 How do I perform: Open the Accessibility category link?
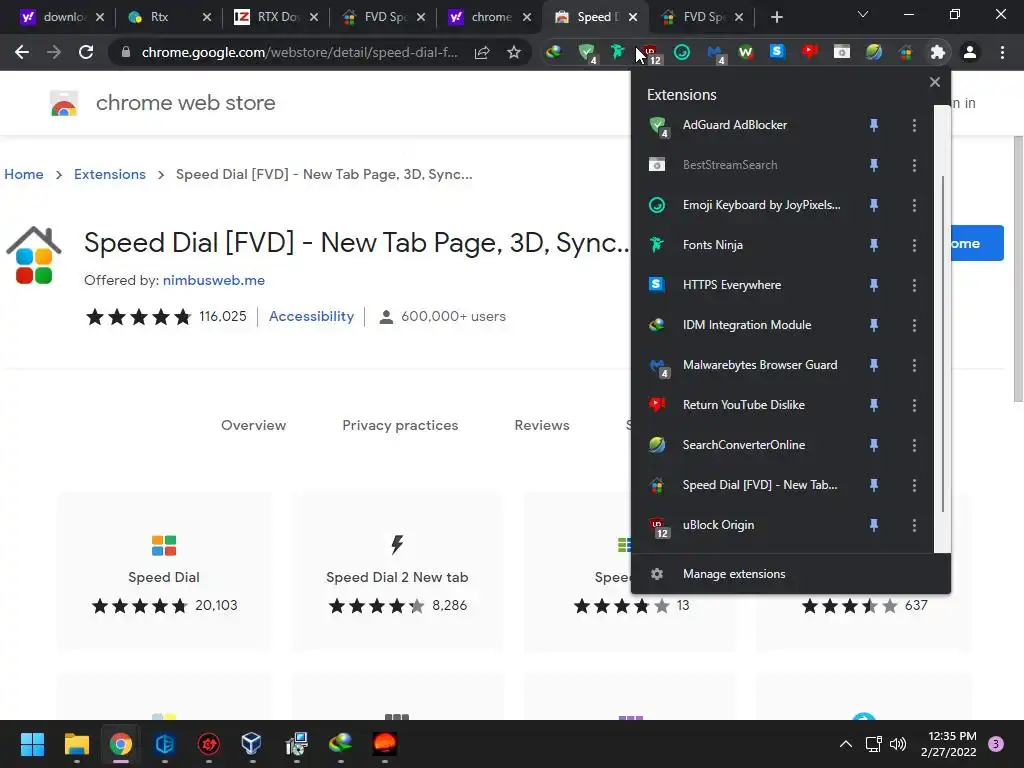[311, 316]
